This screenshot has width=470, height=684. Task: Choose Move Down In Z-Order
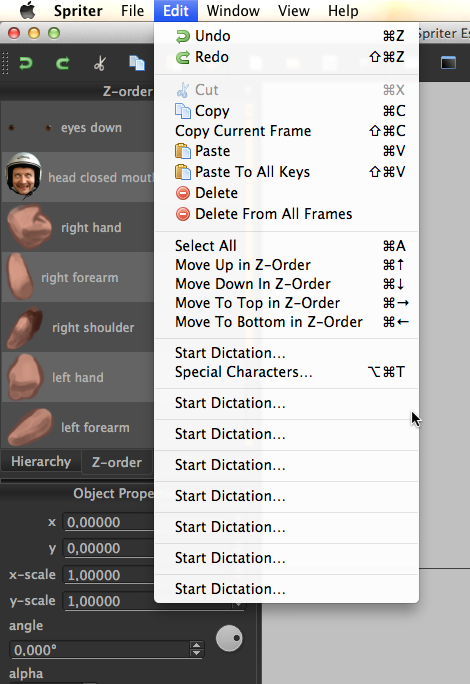click(286, 284)
